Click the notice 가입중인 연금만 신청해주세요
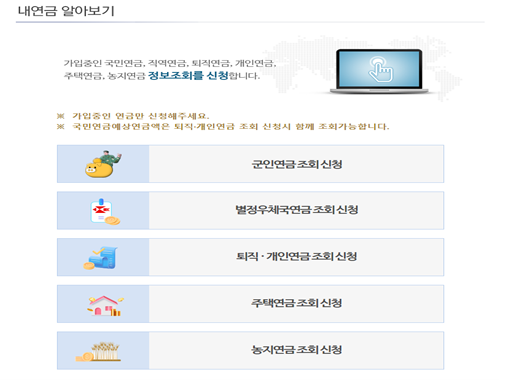The height and width of the screenshot is (381, 506). (141, 116)
